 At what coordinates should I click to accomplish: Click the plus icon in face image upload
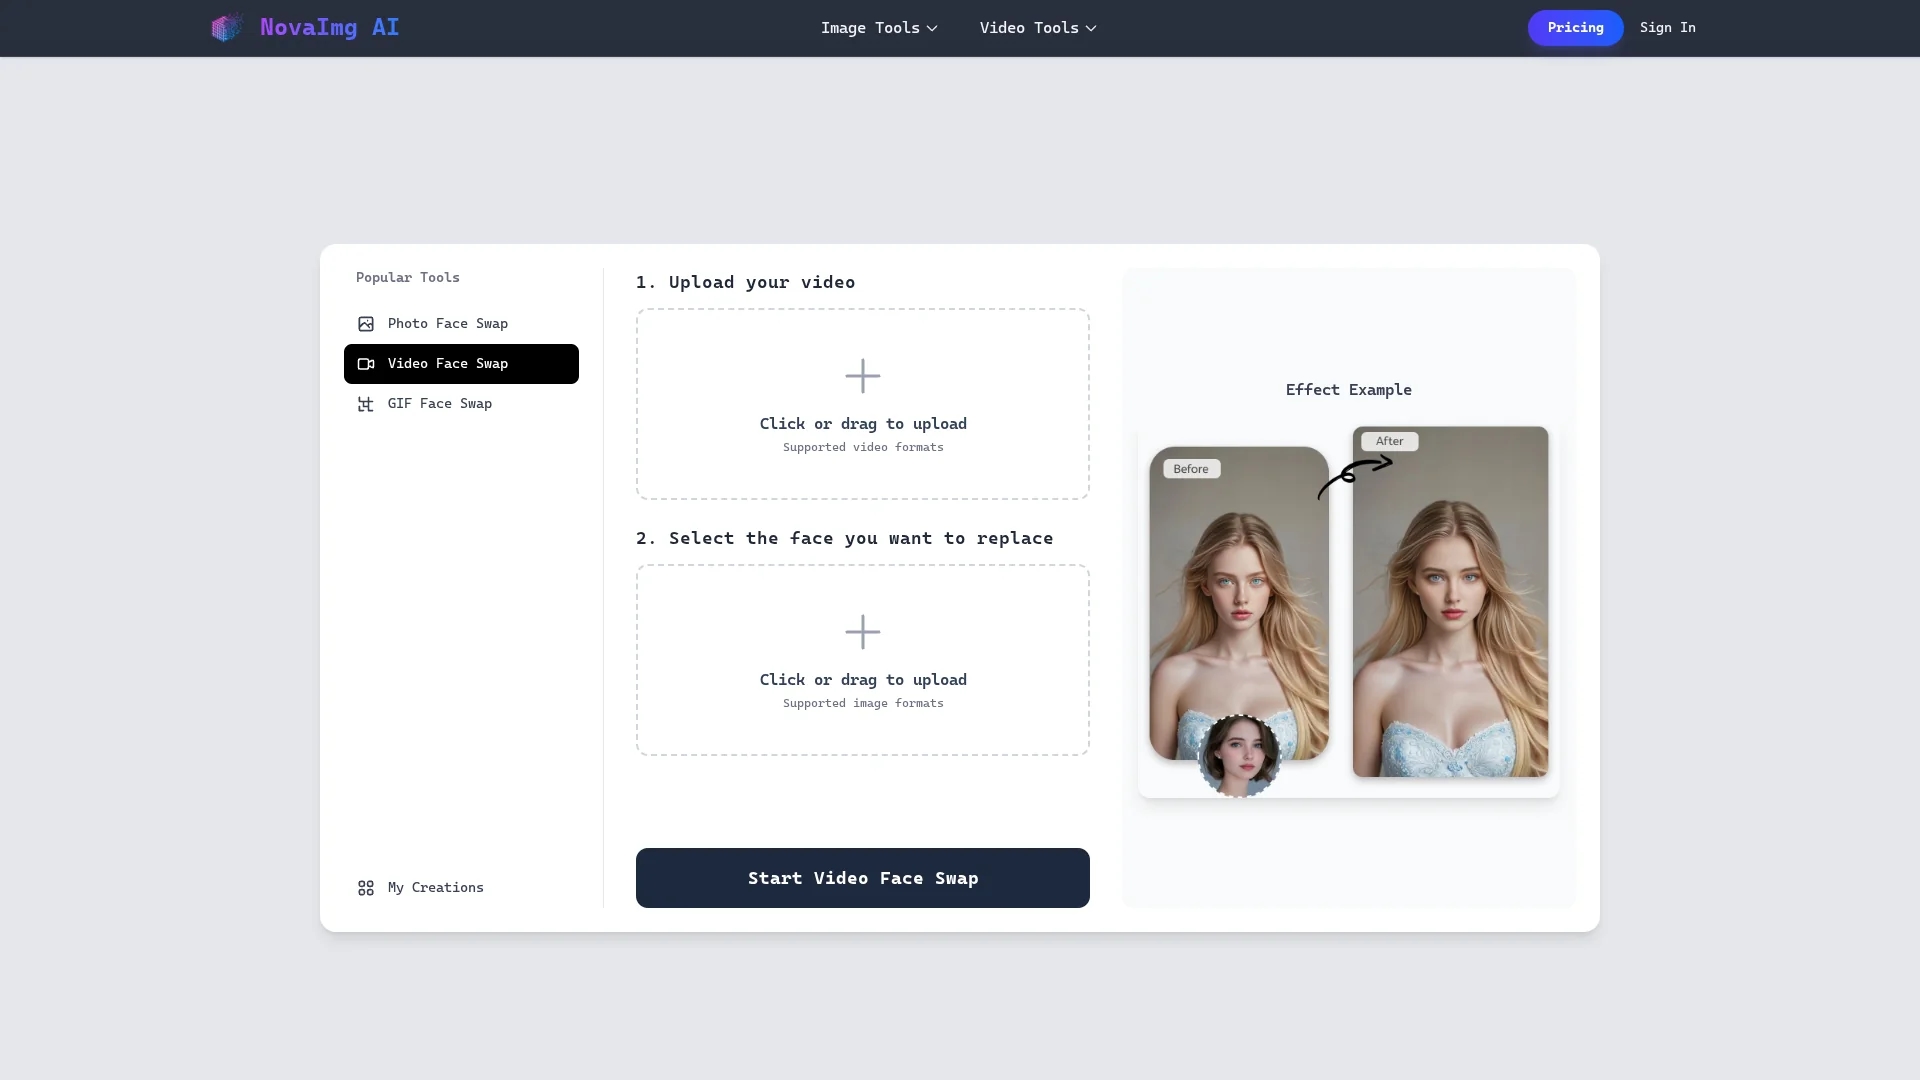pyautogui.click(x=863, y=632)
